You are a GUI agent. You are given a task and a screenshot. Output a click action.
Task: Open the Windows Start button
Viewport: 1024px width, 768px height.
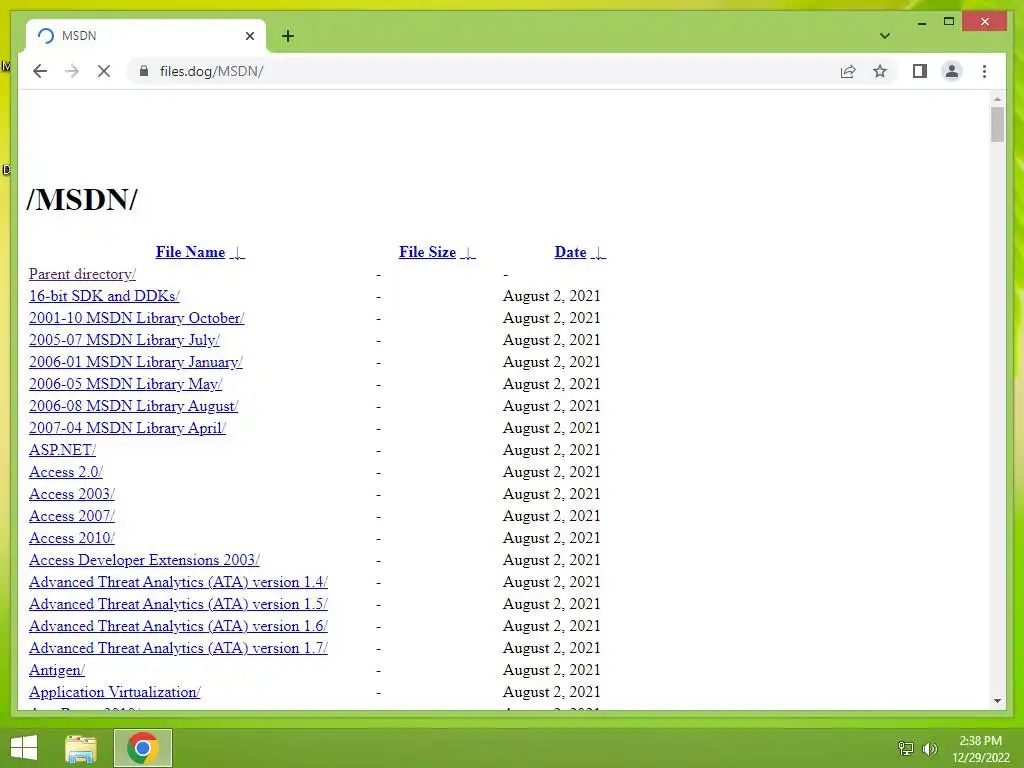click(24, 748)
